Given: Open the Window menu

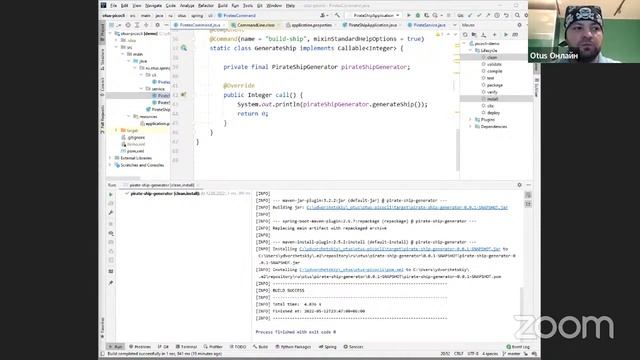Looking at the screenshot, I should point(274,6).
